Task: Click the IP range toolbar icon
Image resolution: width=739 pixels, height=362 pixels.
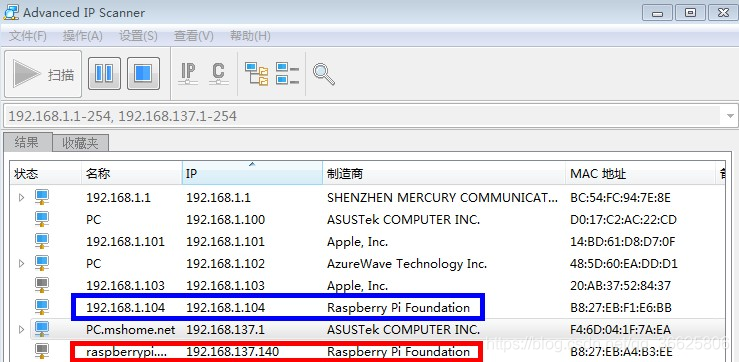Action: [188, 74]
